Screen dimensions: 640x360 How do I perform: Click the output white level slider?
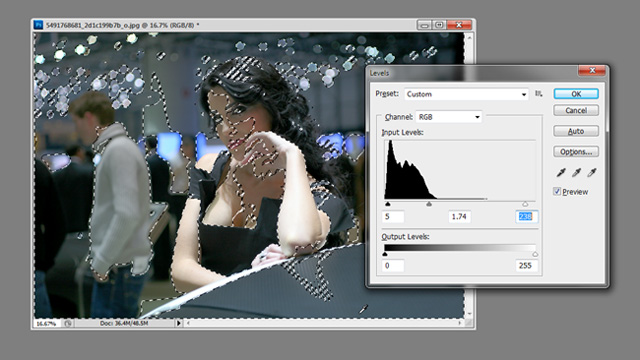coord(535,254)
